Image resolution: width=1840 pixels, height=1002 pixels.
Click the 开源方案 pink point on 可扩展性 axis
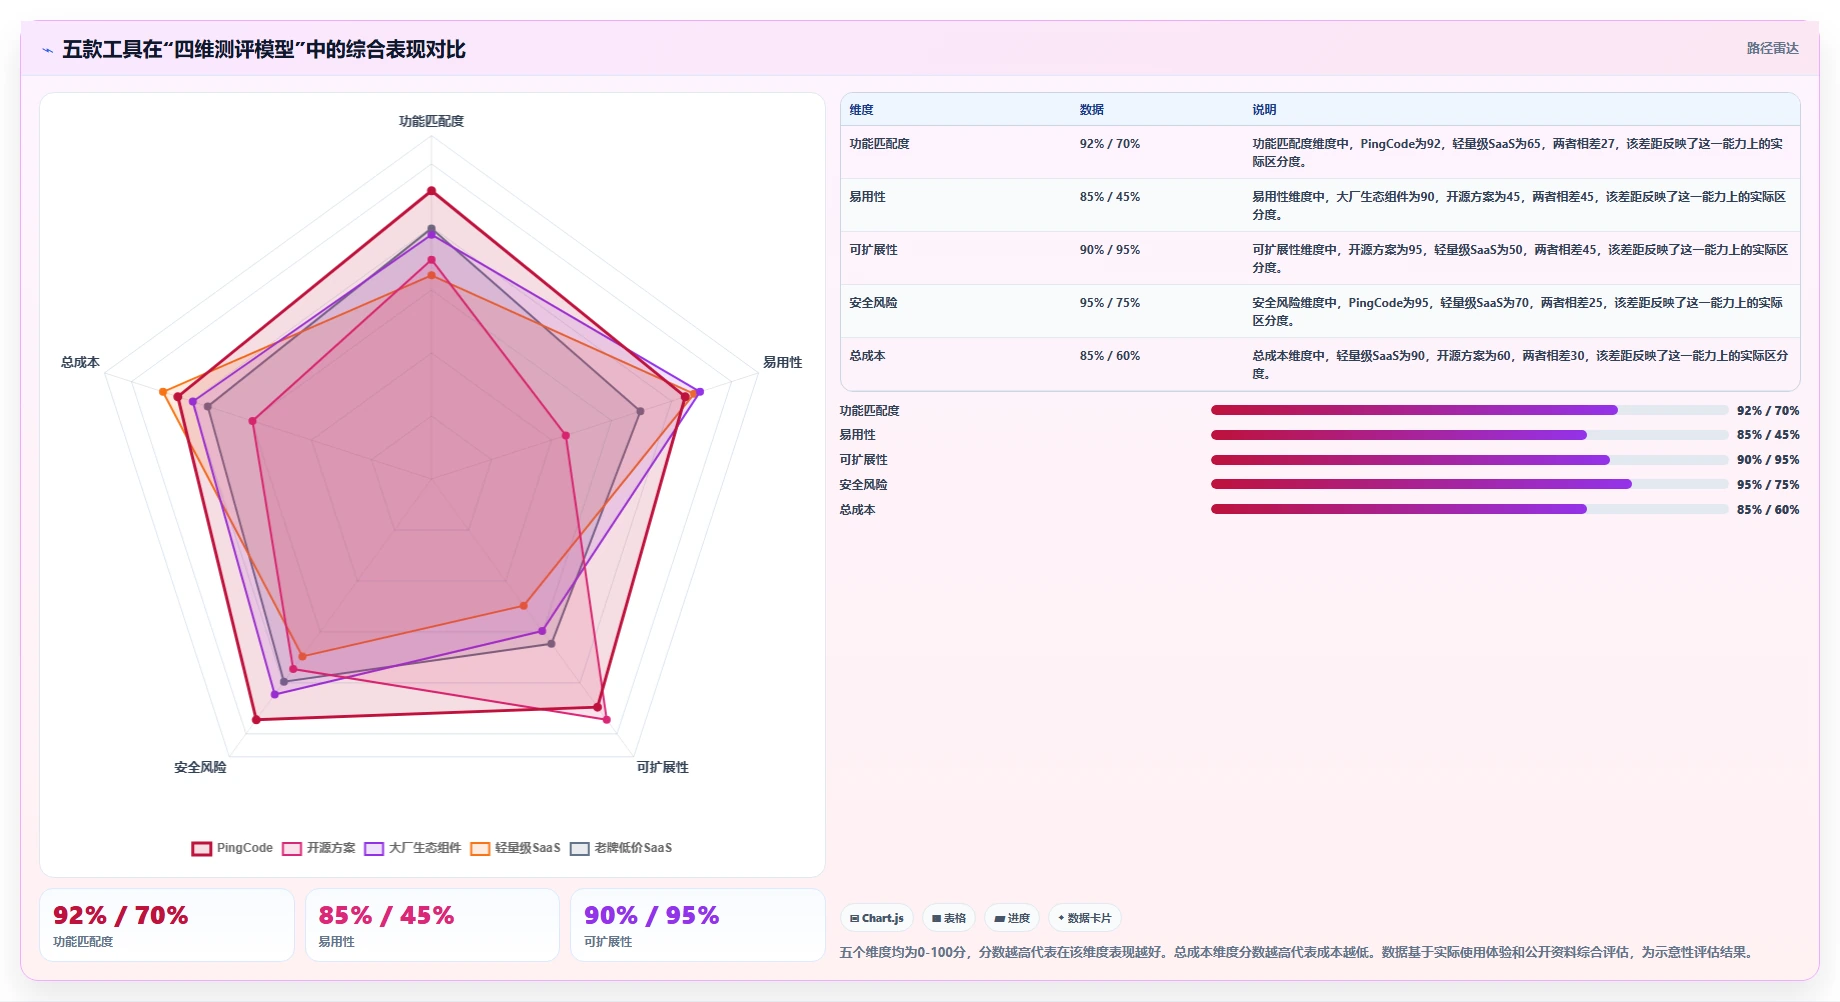click(606, 719)
